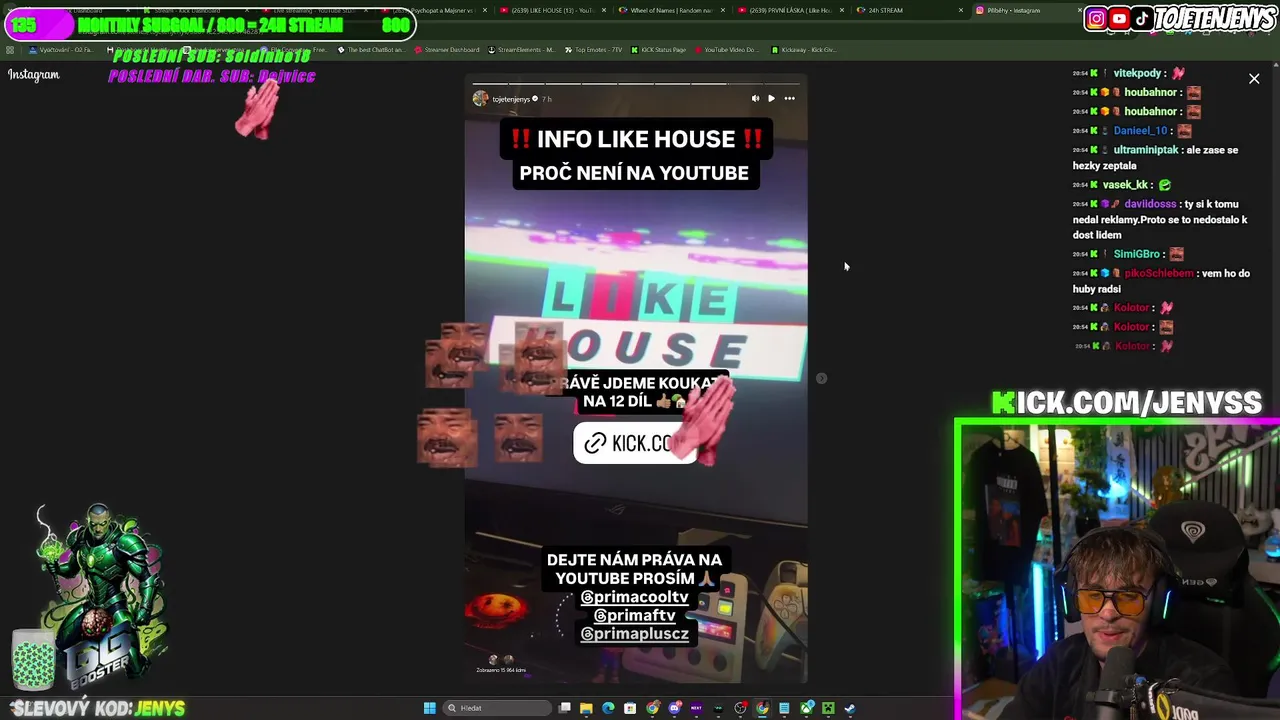Open the StreamElements bookmark
1280x720 pixels.
point(521,49)
